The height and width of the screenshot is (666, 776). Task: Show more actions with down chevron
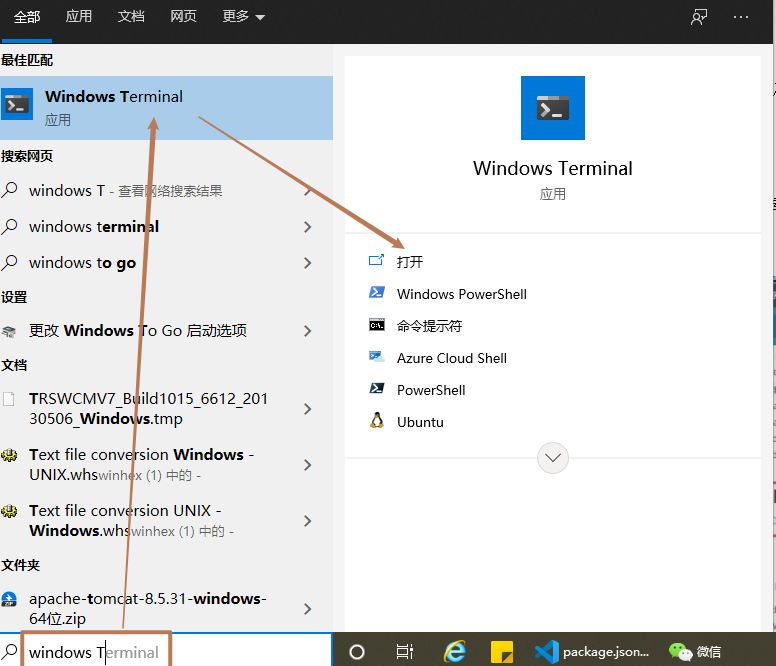(x=553, y=458)
